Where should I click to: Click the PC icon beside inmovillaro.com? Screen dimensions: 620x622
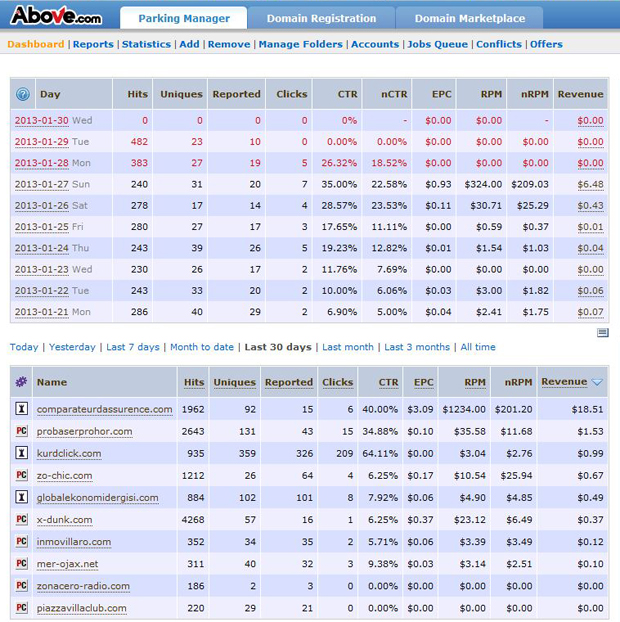pos(21,541)
